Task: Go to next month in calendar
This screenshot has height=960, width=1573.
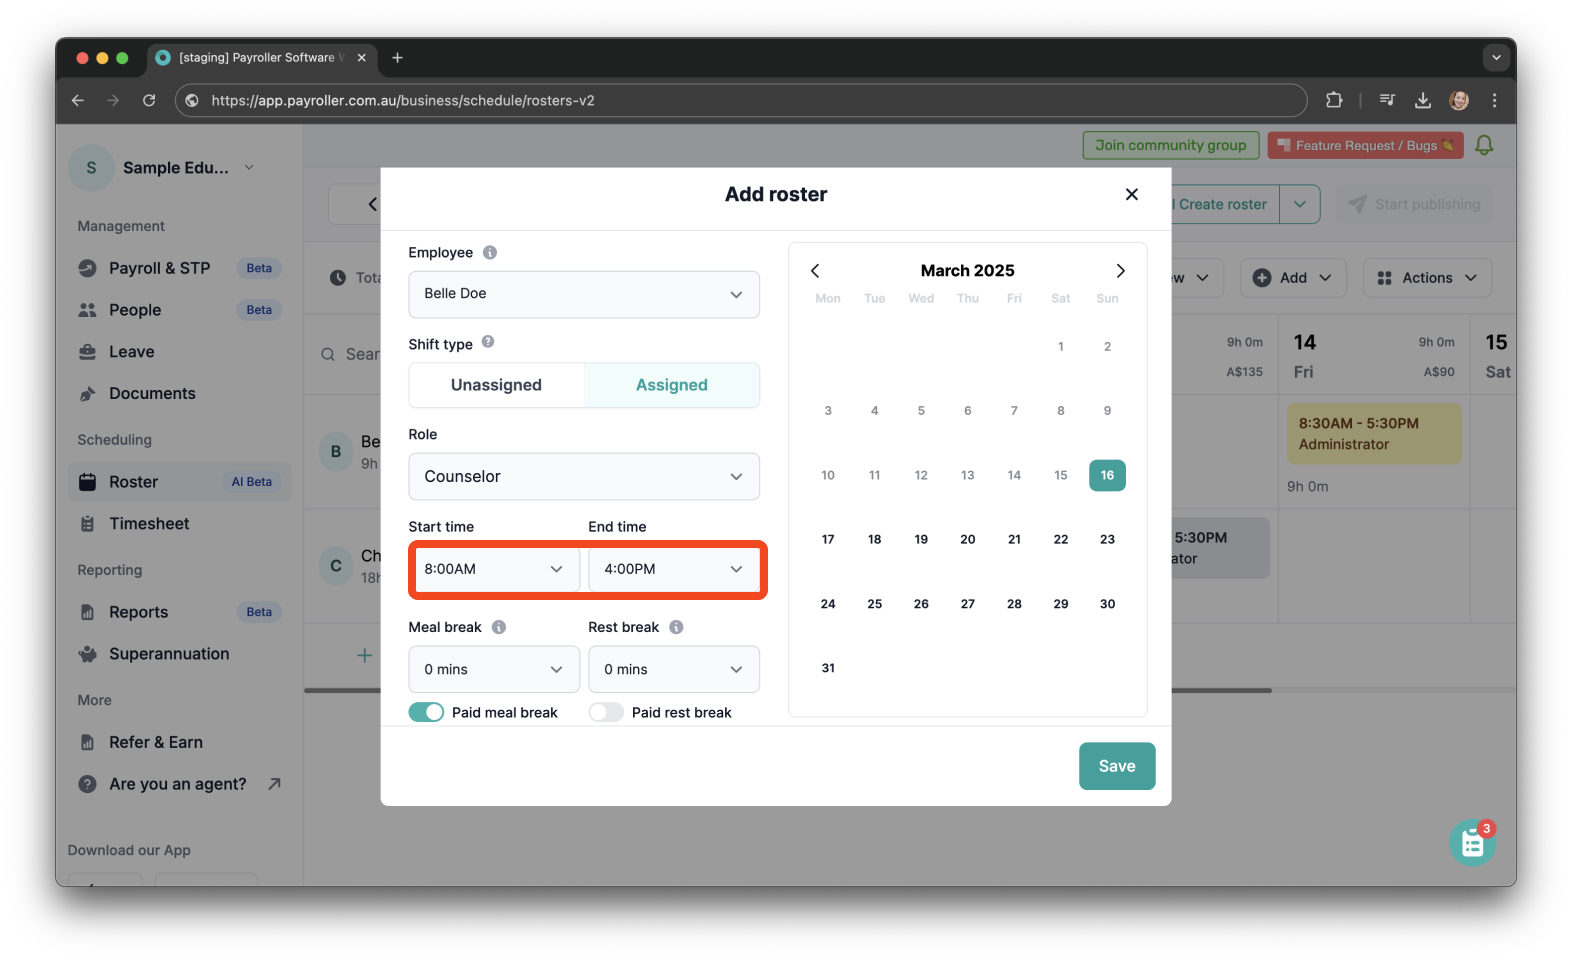Action: (x=1120, y=271)
